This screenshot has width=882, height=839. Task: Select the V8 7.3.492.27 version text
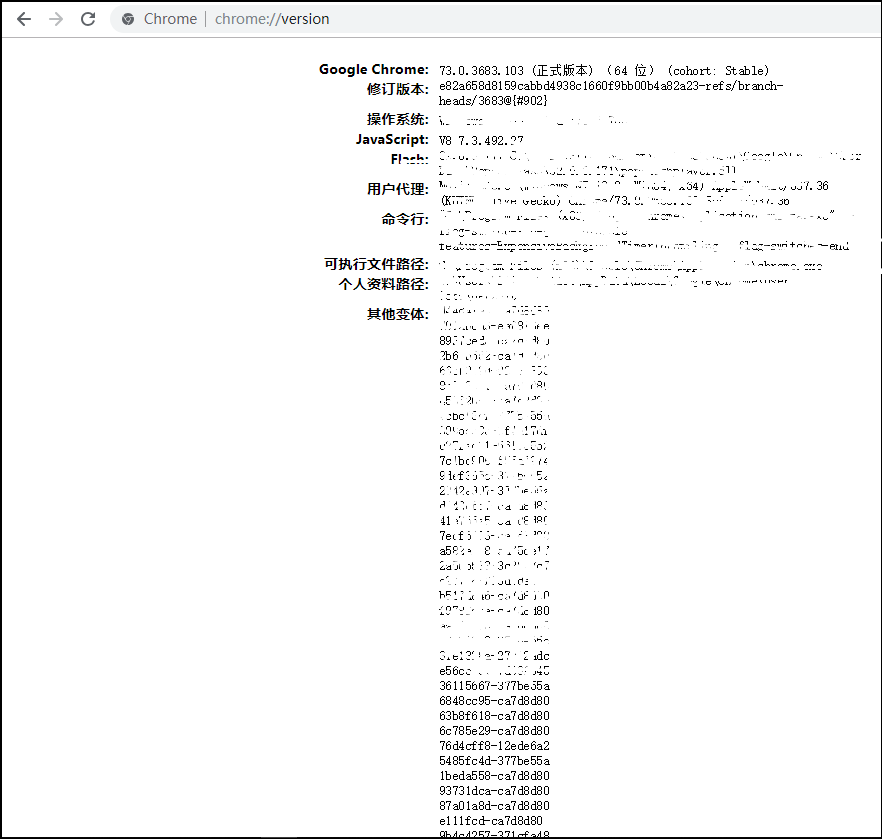[481, 141]
